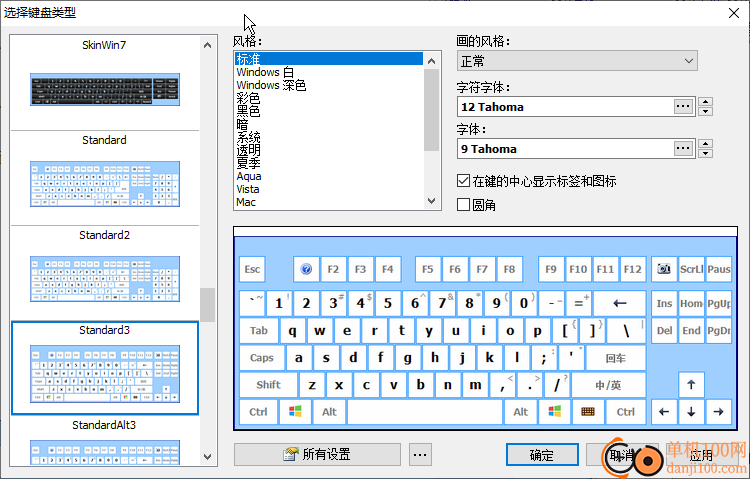The image size is (750, 479).
Task: Click the F5 key on the preview keyboard
Action: click(x=428, y=269)
